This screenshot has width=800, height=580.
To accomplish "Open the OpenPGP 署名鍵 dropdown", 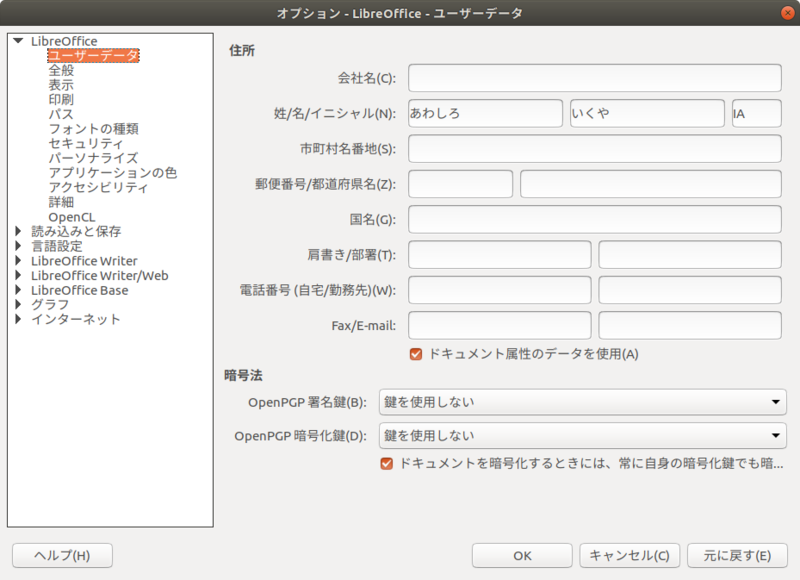I will (x=582, y=402).
